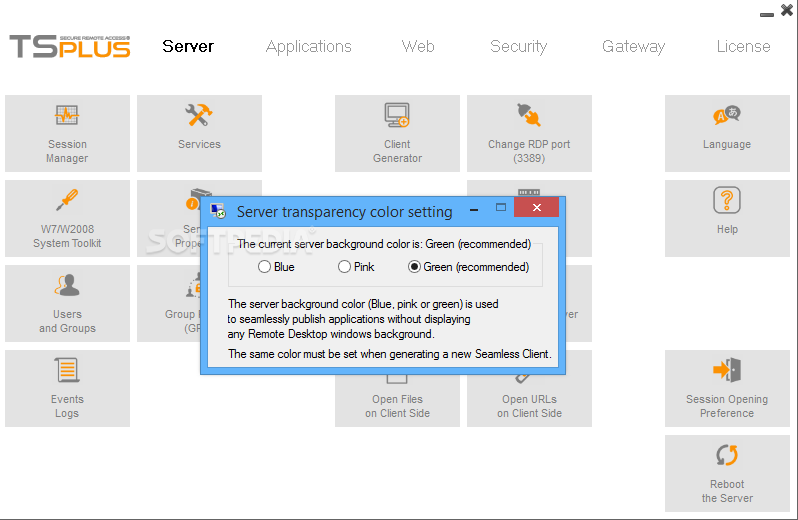Open the Language settings tile
798x520 pixels.
(727, 133)
